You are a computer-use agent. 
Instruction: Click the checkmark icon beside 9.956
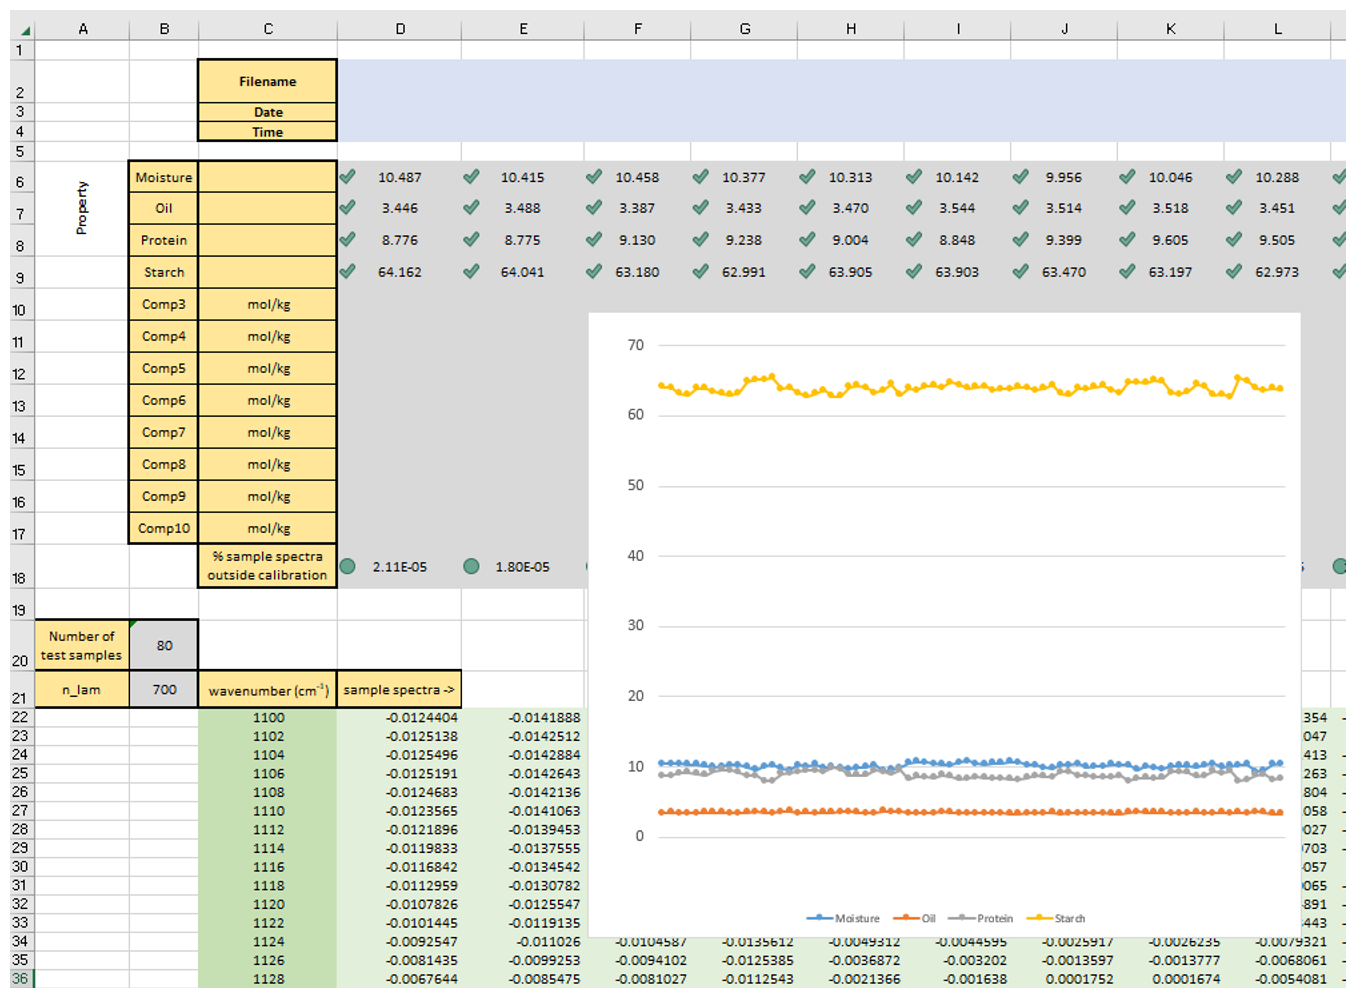click(x=1021, y=177)
